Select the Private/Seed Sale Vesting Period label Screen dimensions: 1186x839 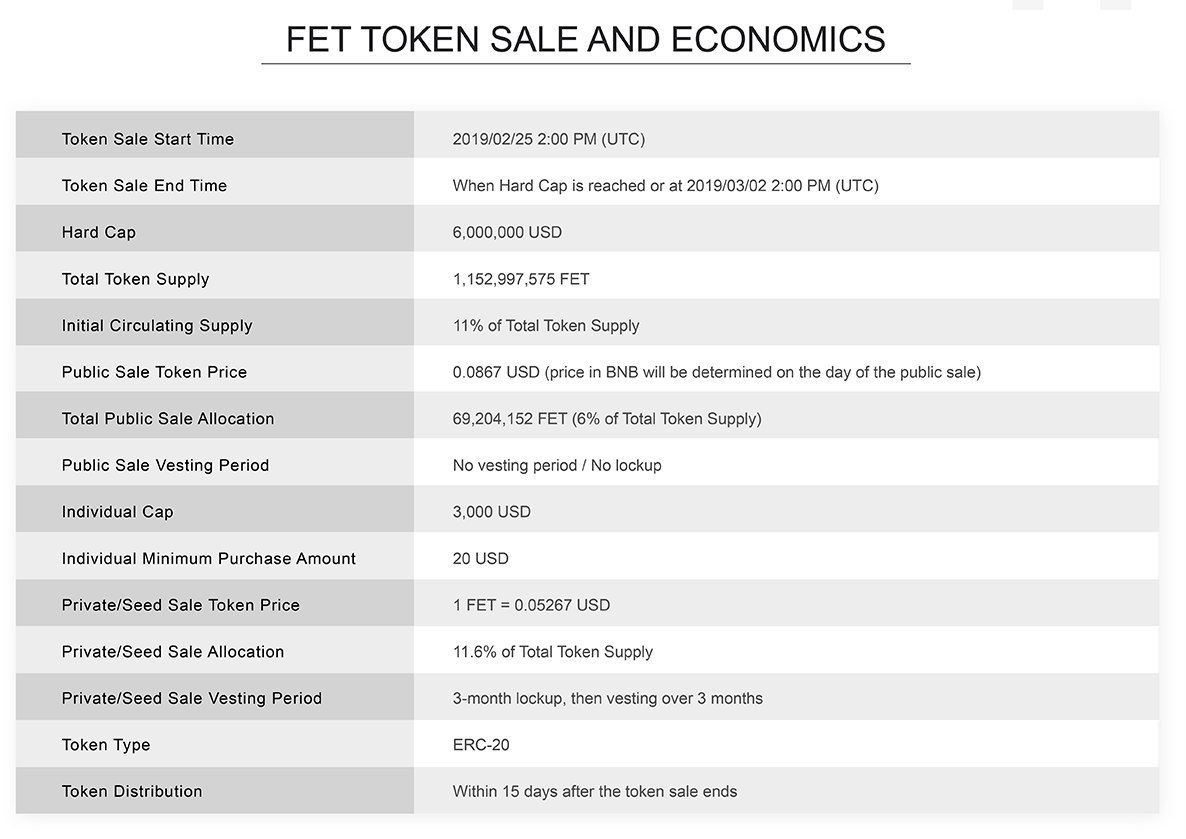tap(192, 698)
